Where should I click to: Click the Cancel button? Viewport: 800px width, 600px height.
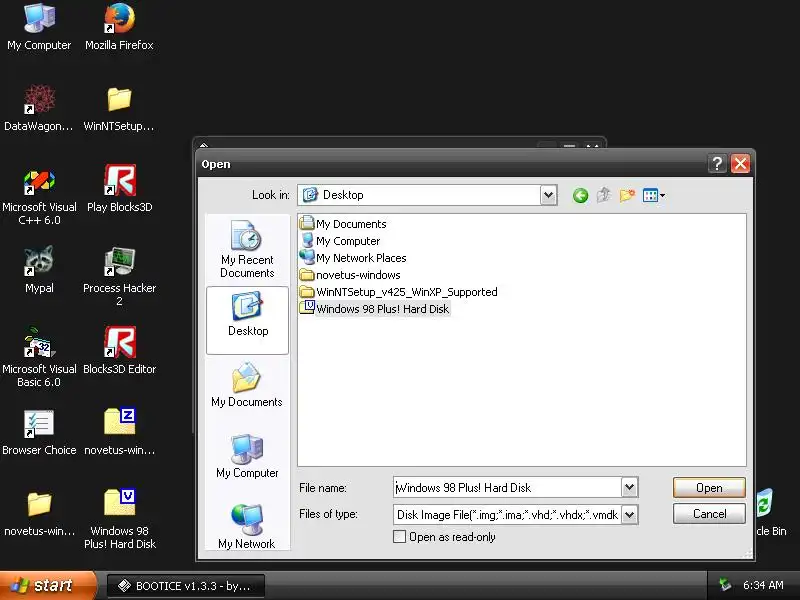click(709, 514)
